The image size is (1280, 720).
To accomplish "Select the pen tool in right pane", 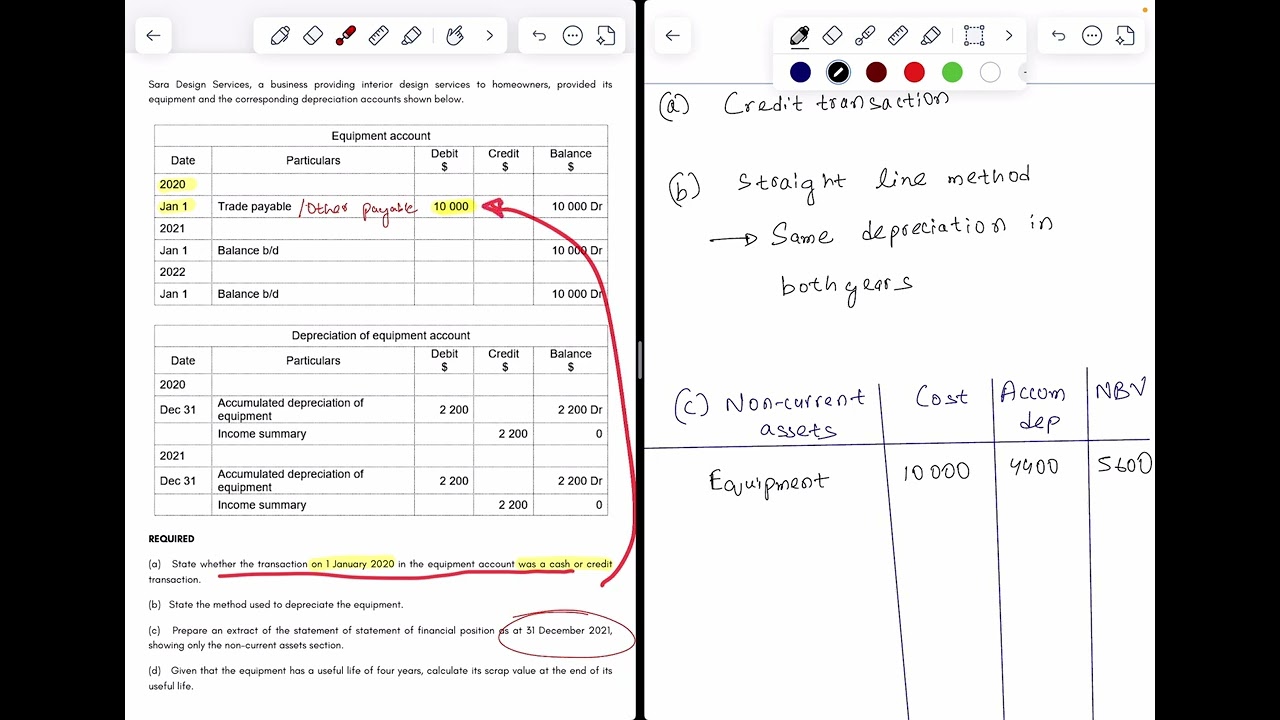I will [799, 35].
